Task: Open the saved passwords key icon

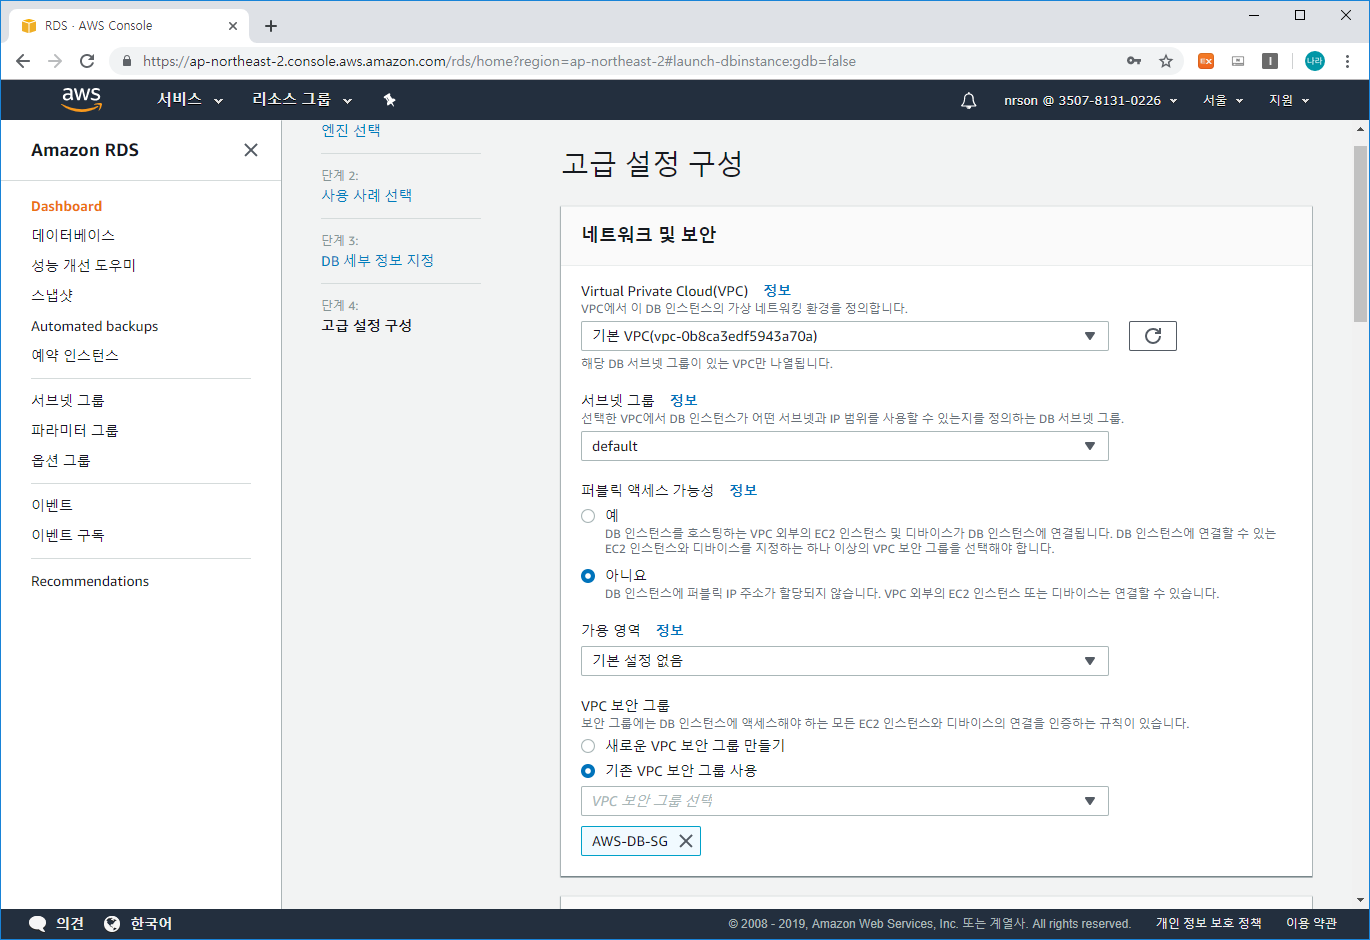Action: (1134, 61)
